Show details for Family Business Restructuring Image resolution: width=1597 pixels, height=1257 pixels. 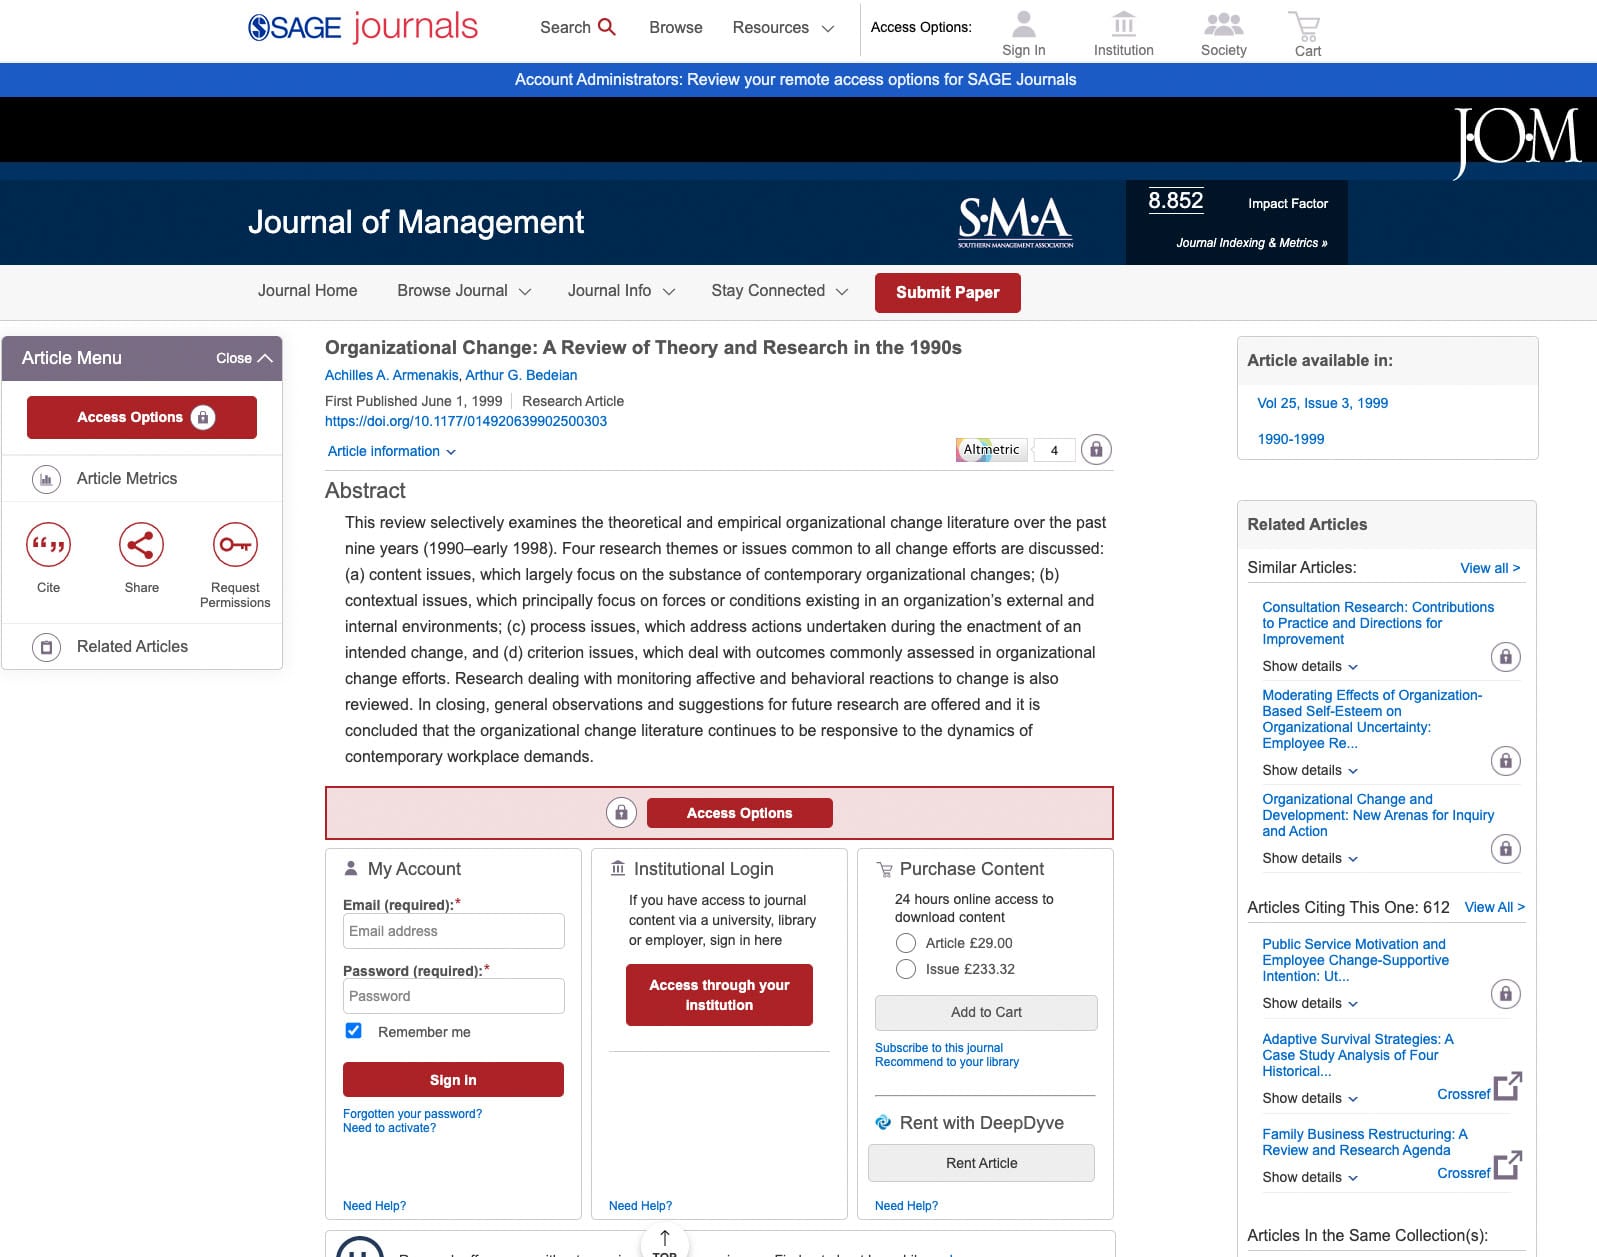1310,1178
